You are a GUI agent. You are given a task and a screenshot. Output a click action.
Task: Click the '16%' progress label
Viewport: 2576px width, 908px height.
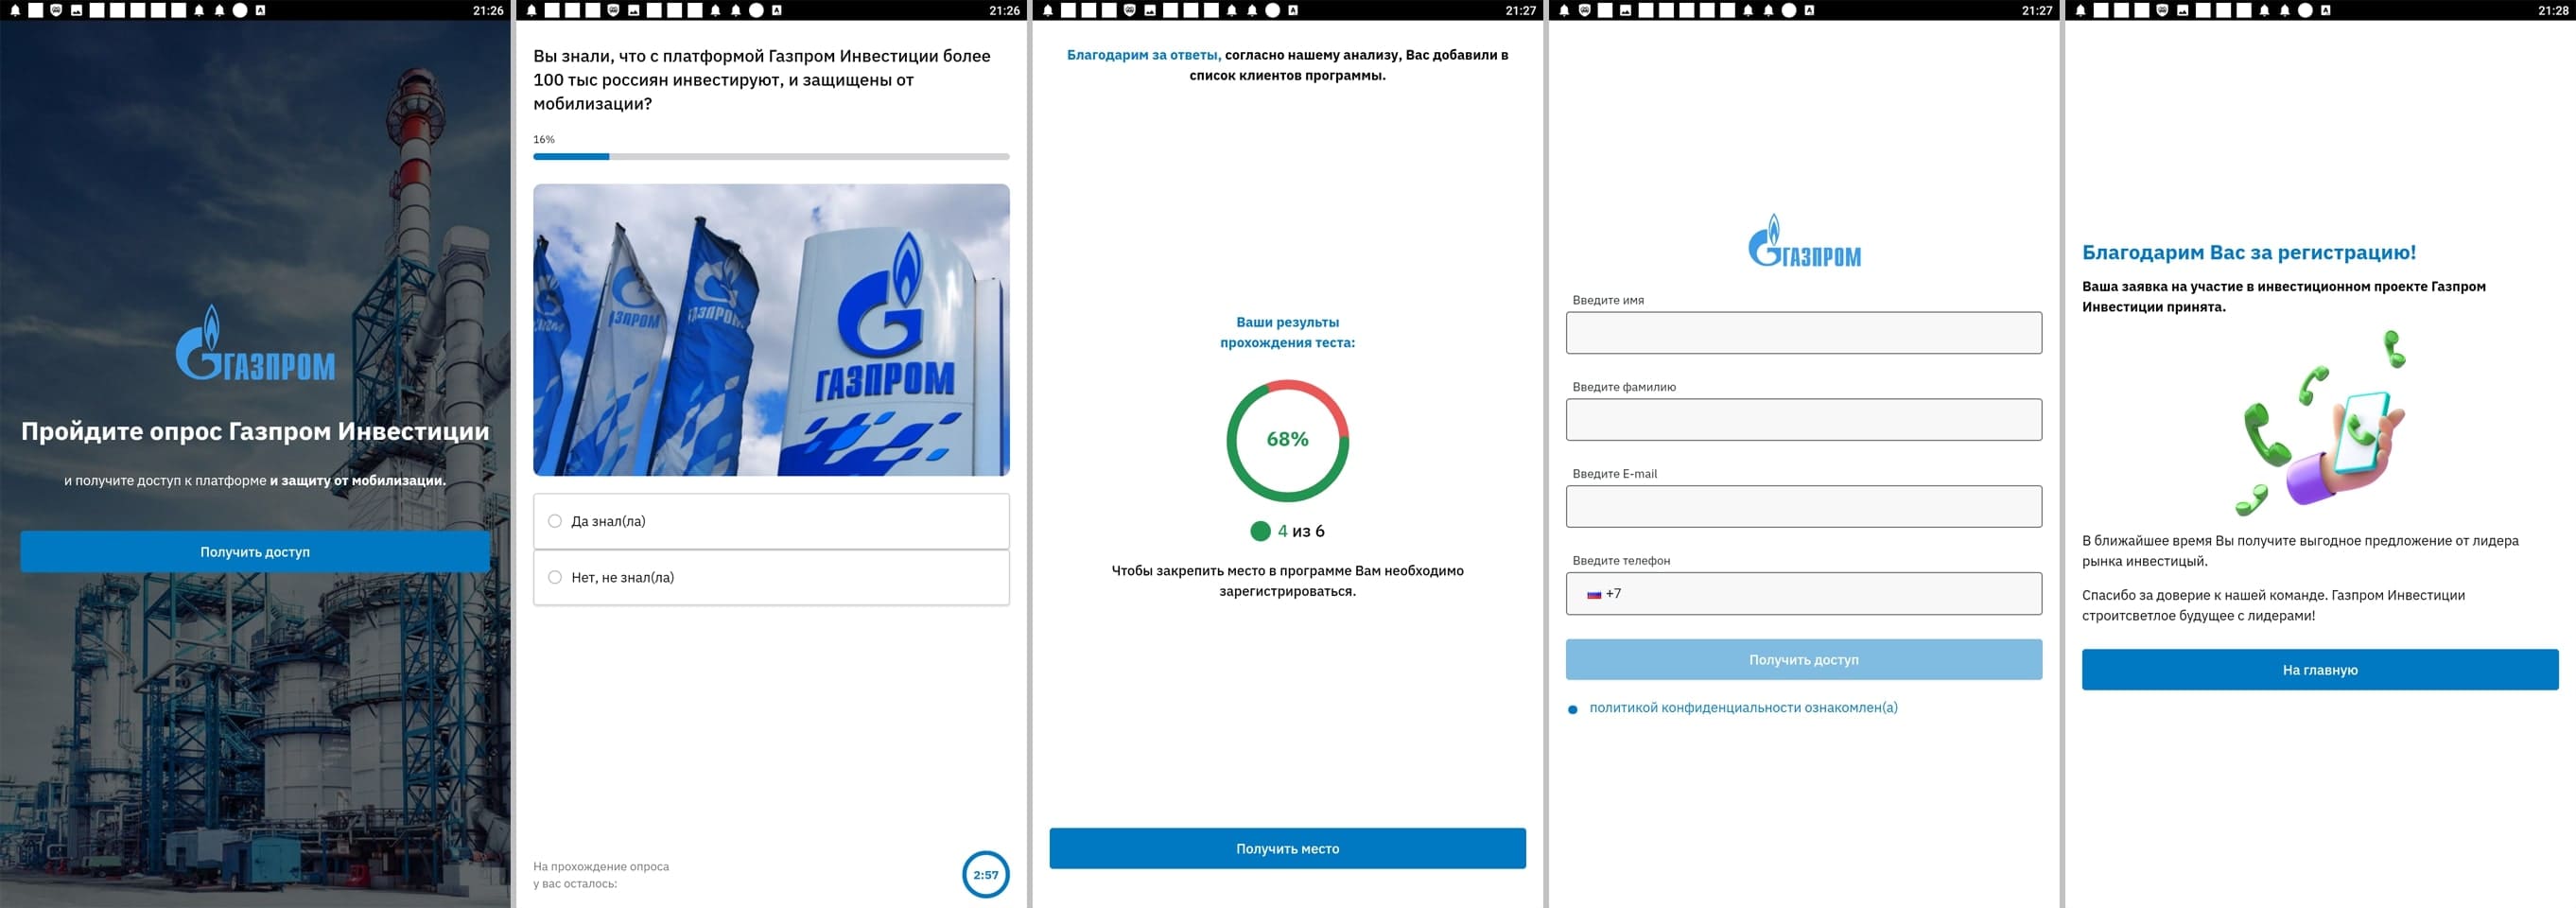544,140
